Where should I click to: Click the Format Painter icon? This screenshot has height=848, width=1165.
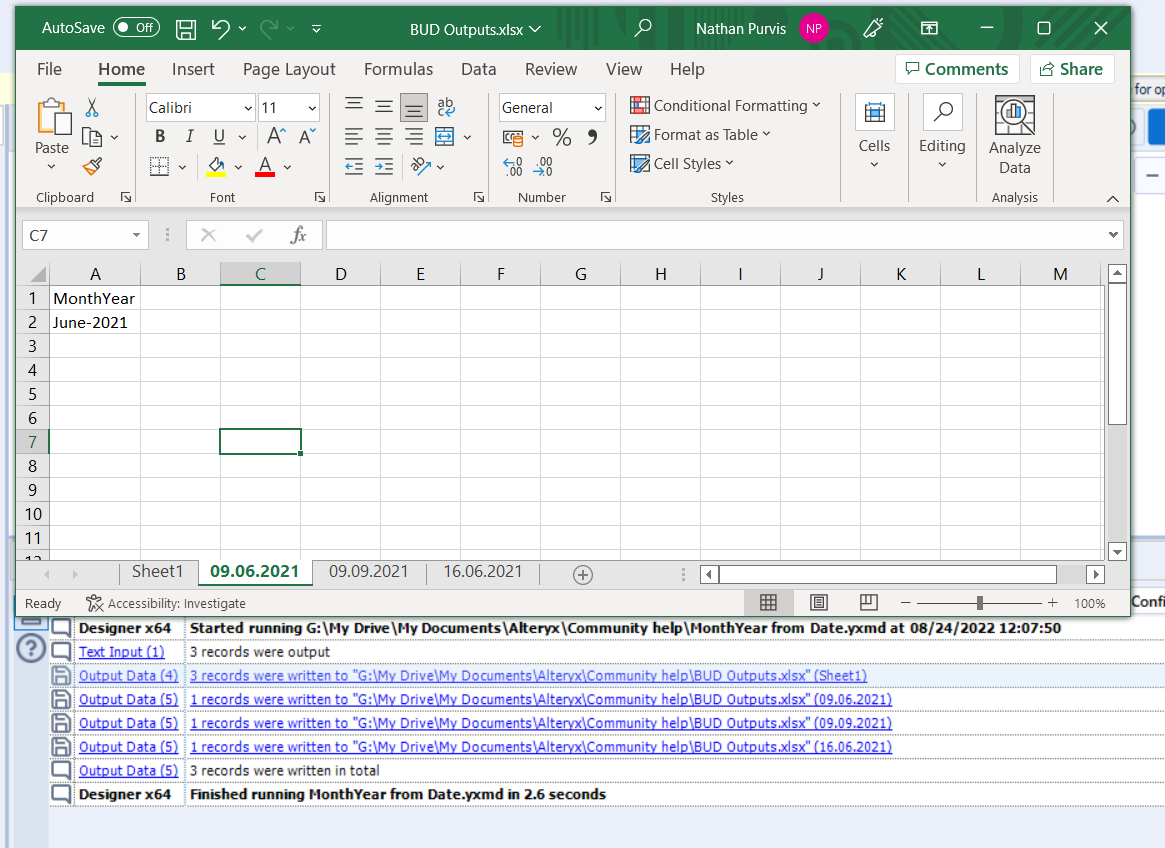(x=93, y=166)
